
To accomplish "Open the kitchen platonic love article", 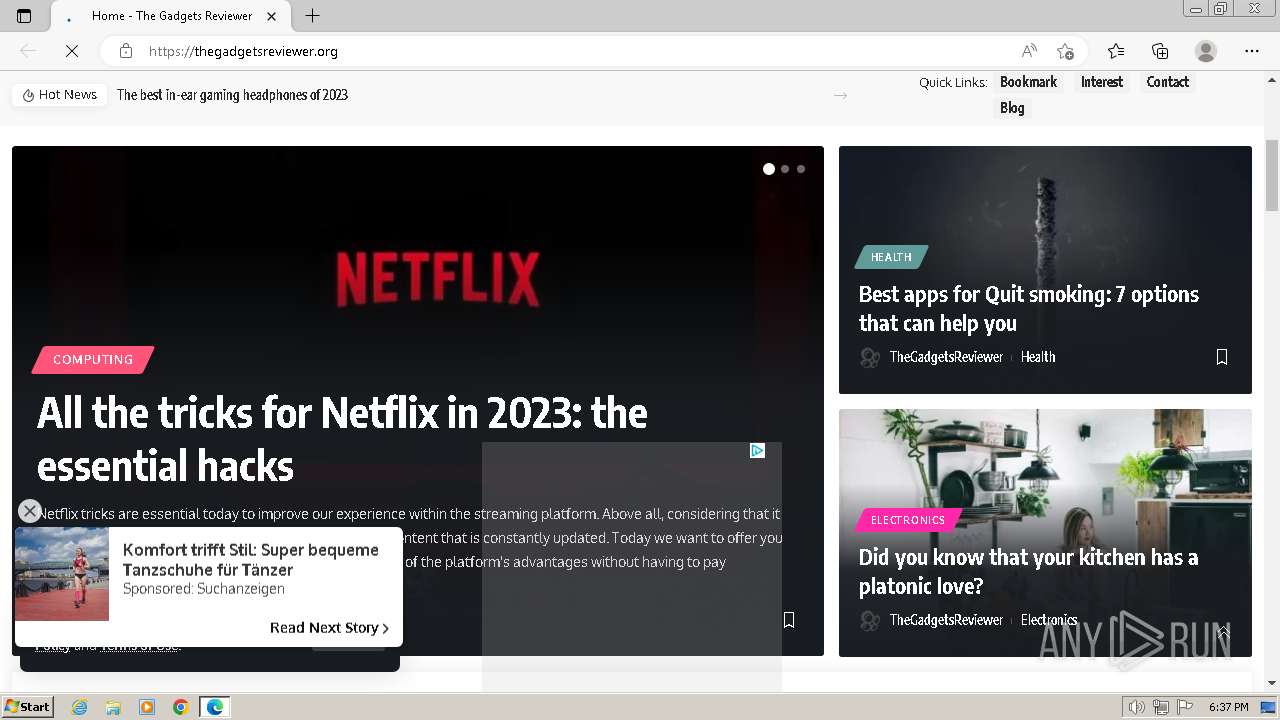I will pyautogui.click(x=1028, y=571).
